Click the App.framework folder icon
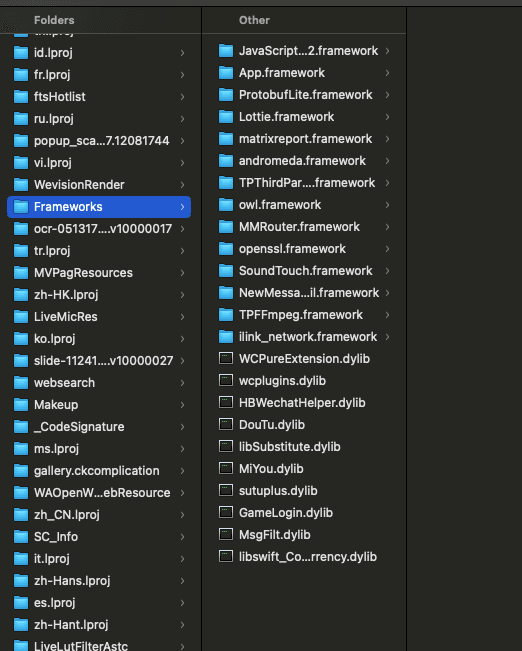Viewport: 522px width, 651px height. [x=226, y=73]
